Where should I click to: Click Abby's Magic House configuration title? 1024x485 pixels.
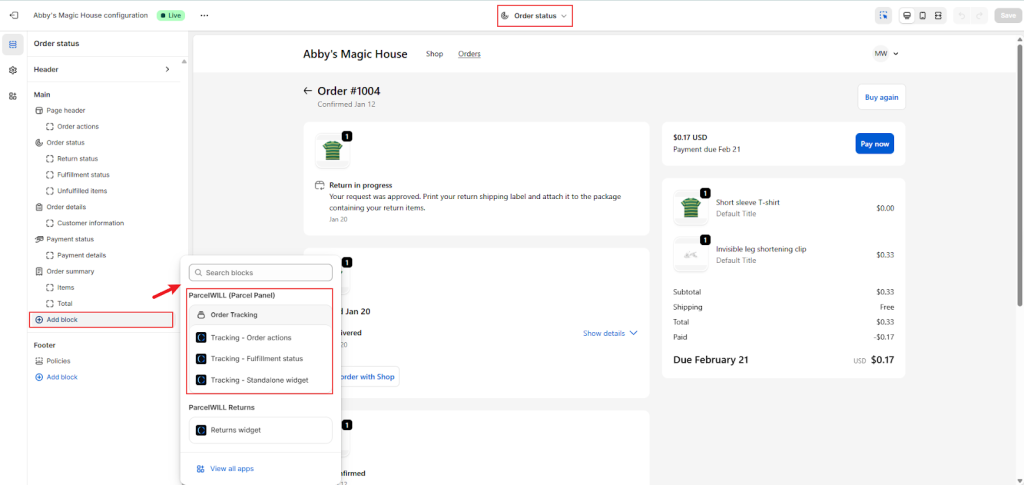tap(91, 15)
